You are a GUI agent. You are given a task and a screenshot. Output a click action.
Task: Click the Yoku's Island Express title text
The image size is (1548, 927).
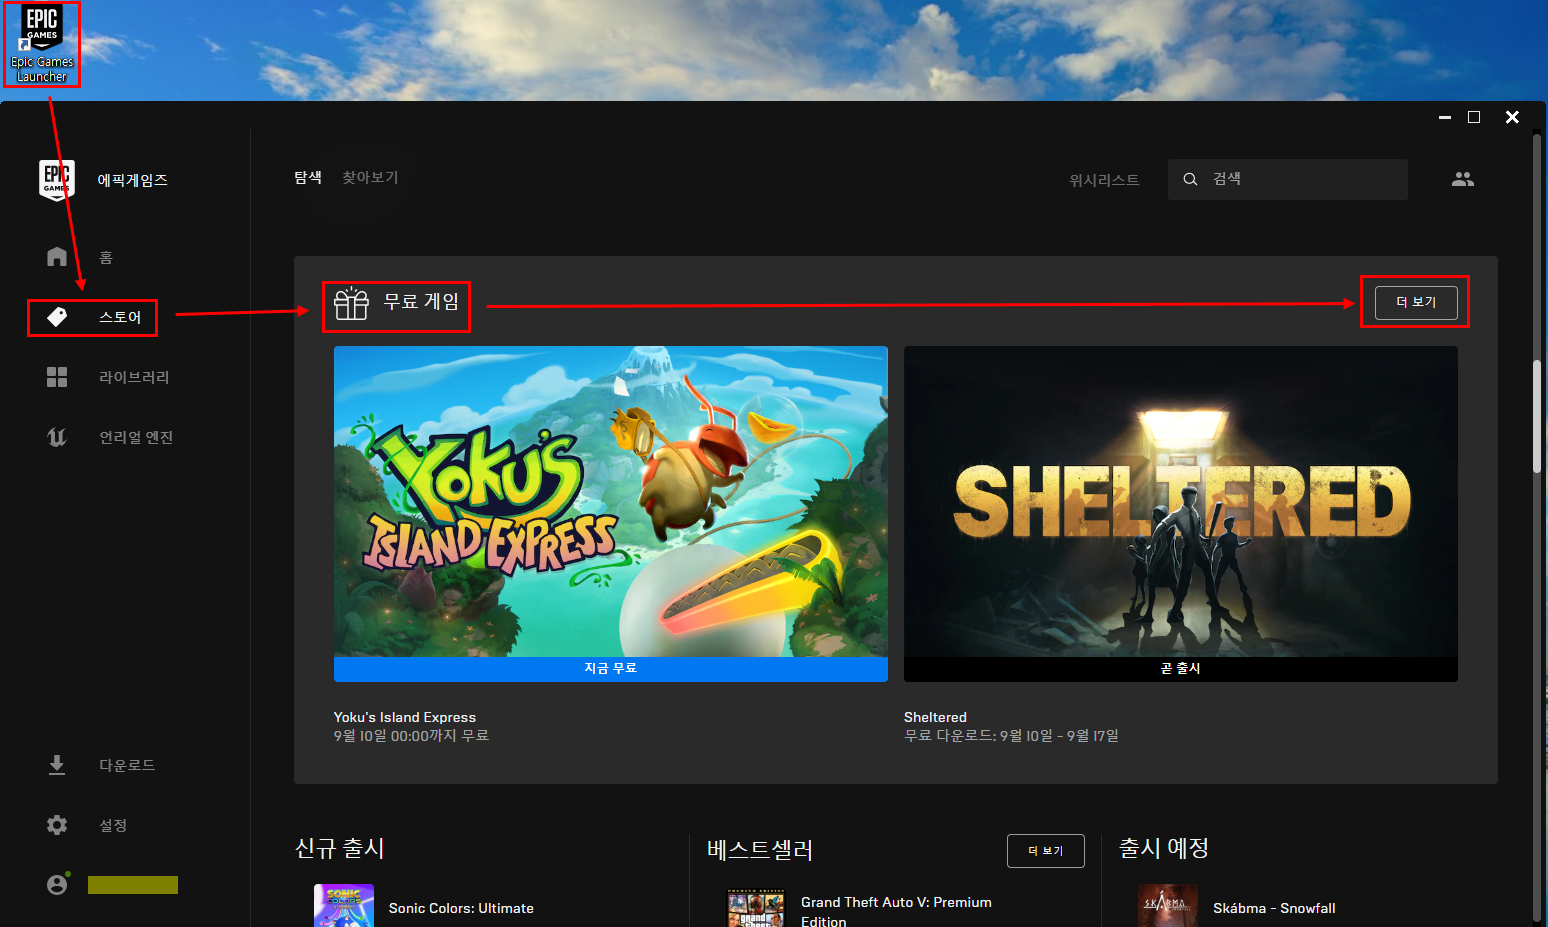click(x=405, y=717)
